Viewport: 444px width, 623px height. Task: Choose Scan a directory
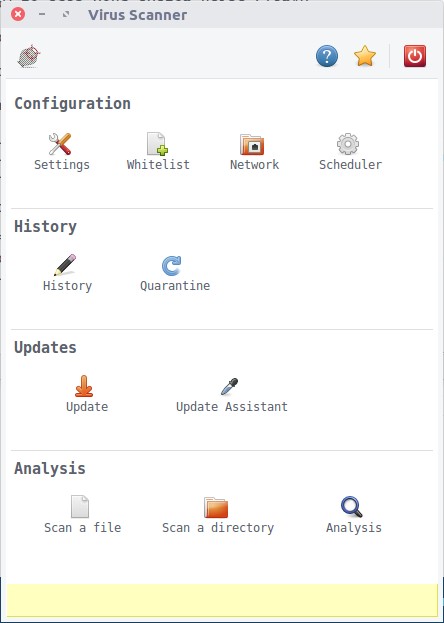click(x=218, y=515)
